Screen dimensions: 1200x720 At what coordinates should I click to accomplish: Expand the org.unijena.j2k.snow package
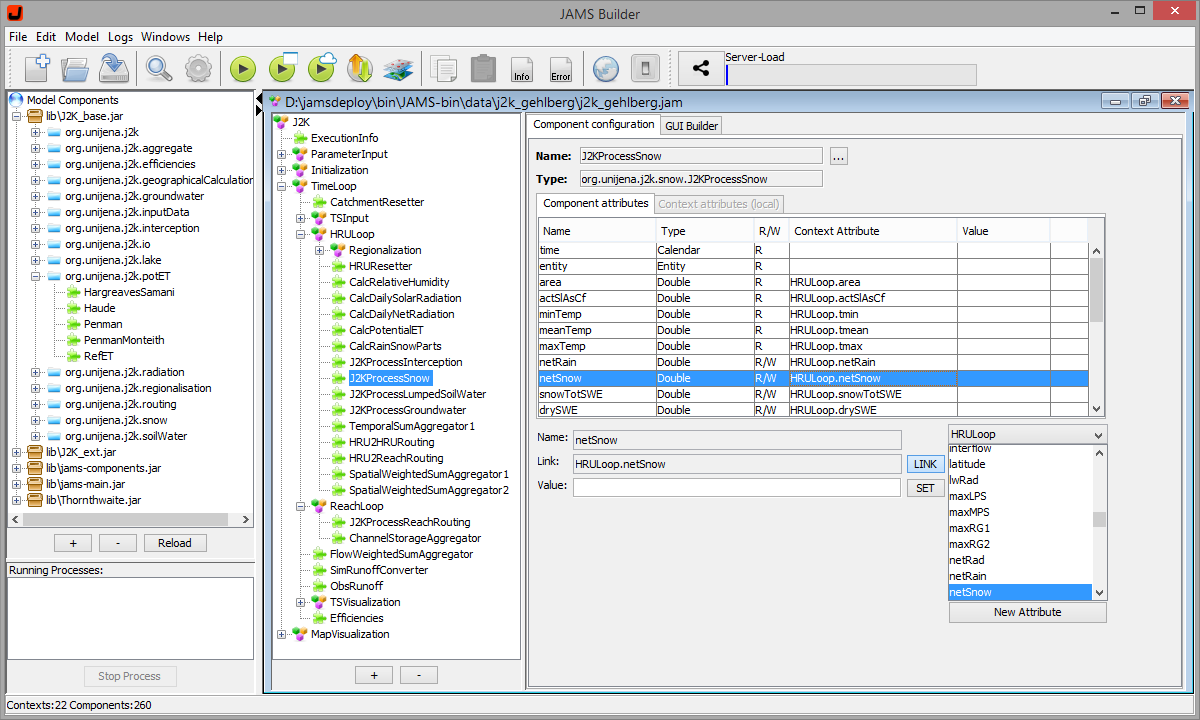[x=36, y=420]
